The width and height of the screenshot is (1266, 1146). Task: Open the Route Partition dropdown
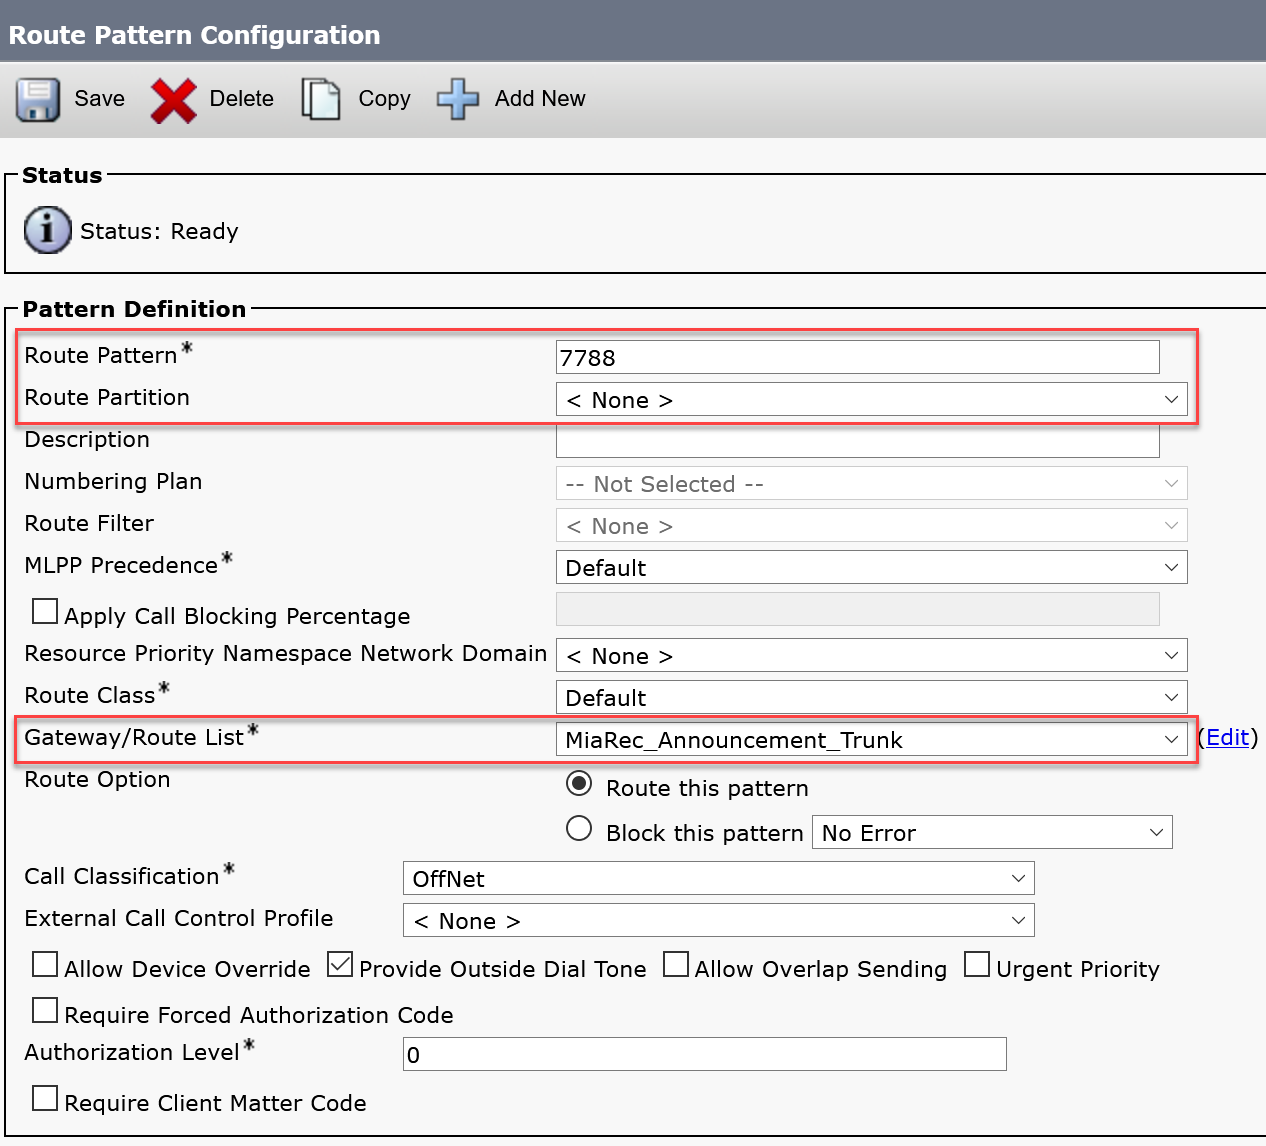click(x=871, y=399)
